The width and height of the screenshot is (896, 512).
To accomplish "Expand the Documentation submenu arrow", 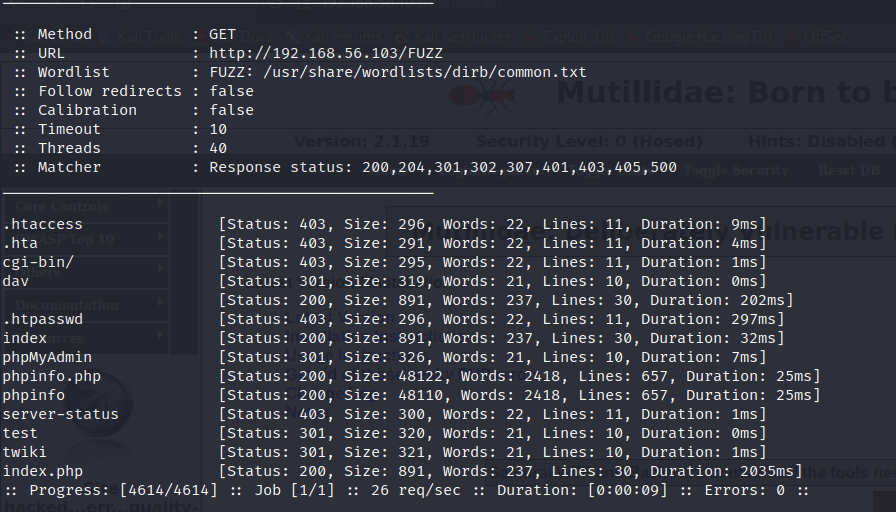I will (x=161, y=304).
